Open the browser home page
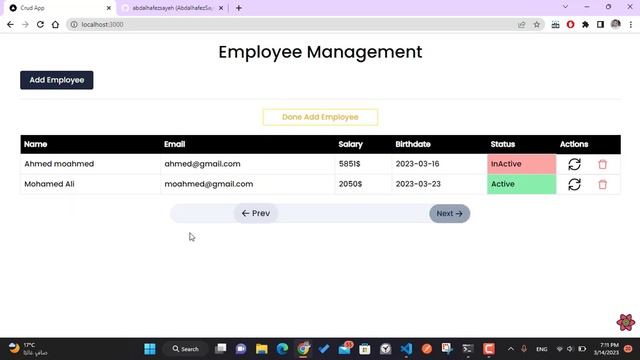Screen dimensions: 640x360 [55, 24]
